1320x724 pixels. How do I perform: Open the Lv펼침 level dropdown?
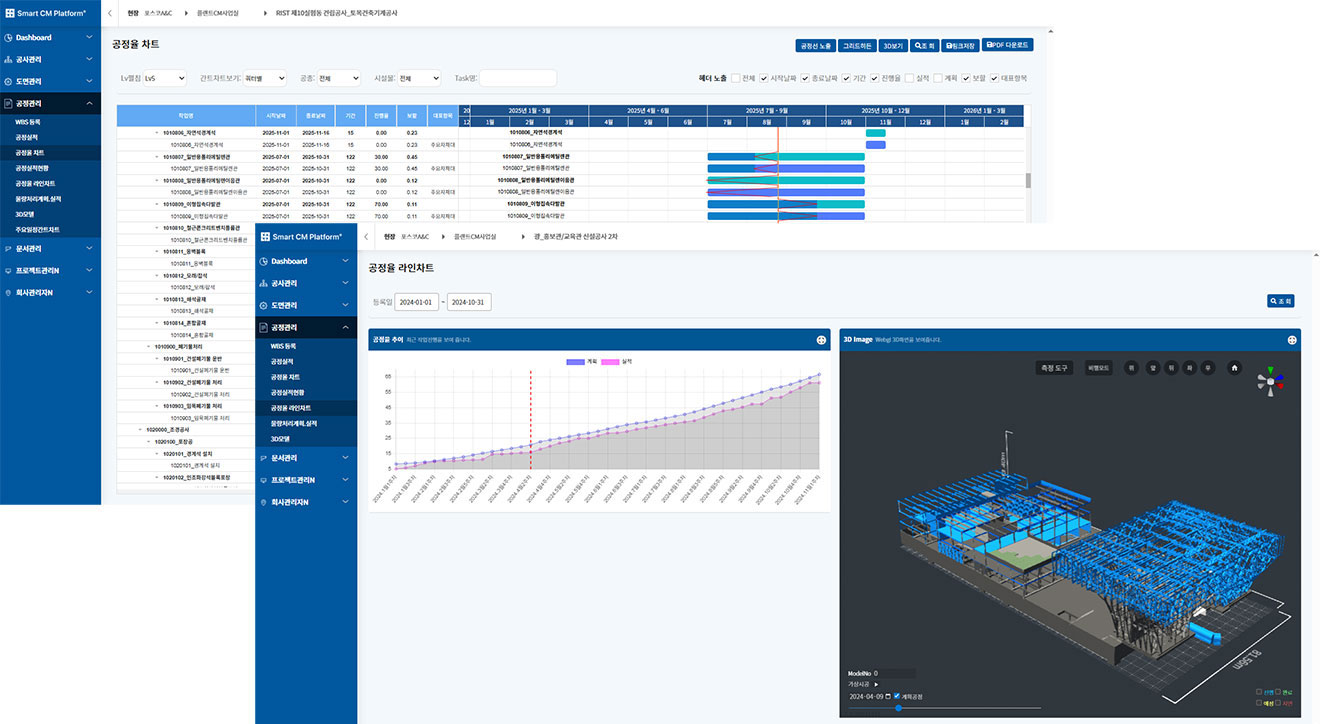[163, 78]
